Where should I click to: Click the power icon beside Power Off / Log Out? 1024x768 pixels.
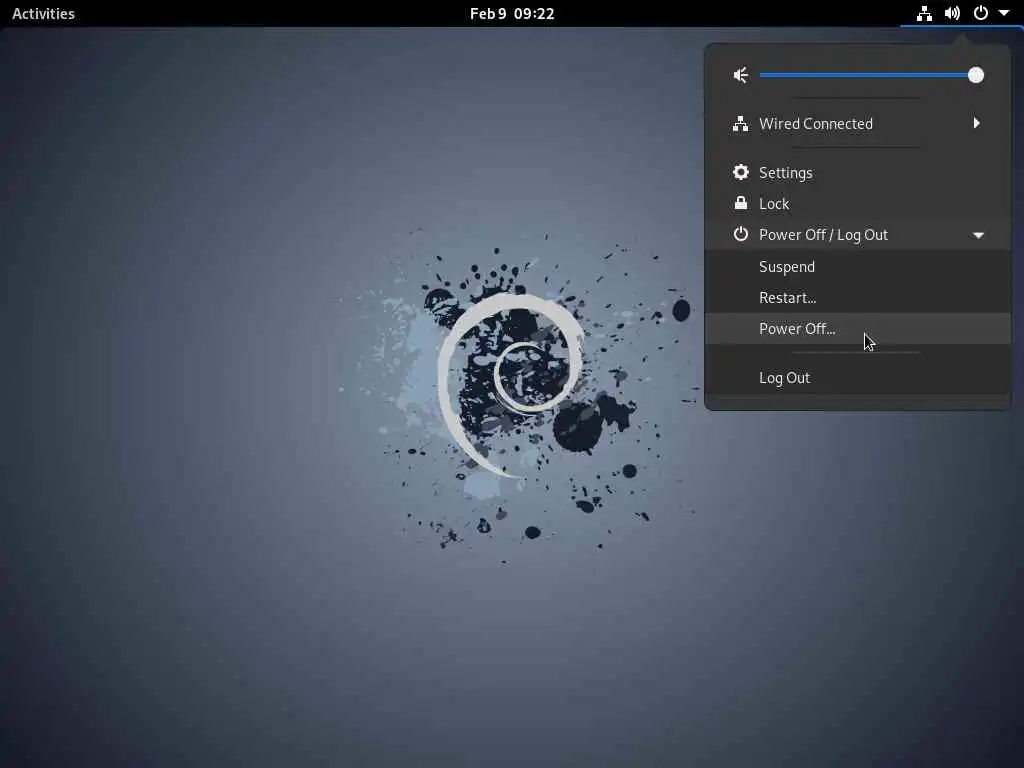[x=741, y=234]
